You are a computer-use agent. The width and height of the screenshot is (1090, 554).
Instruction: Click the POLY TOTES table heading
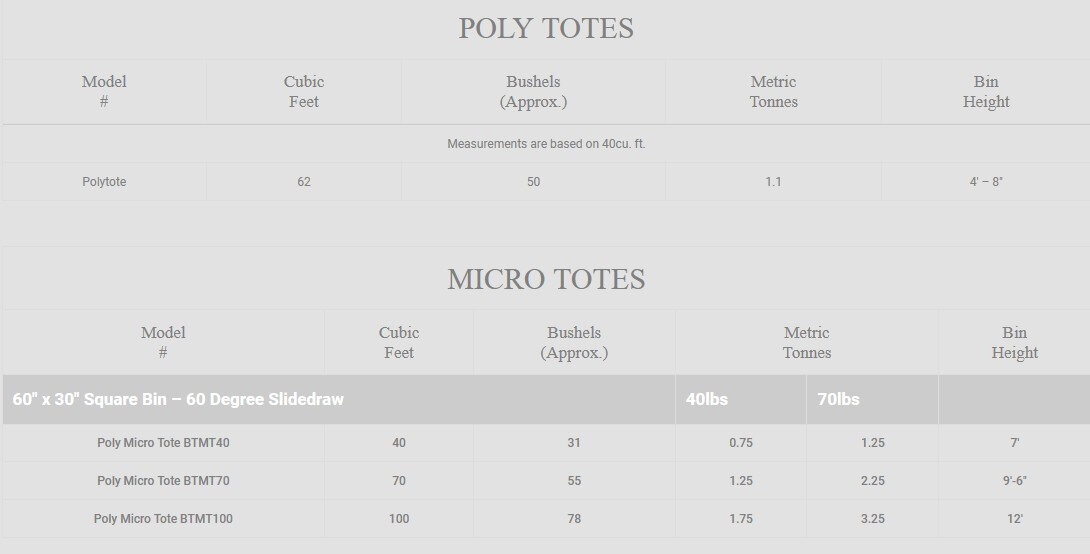pos(546,28)
